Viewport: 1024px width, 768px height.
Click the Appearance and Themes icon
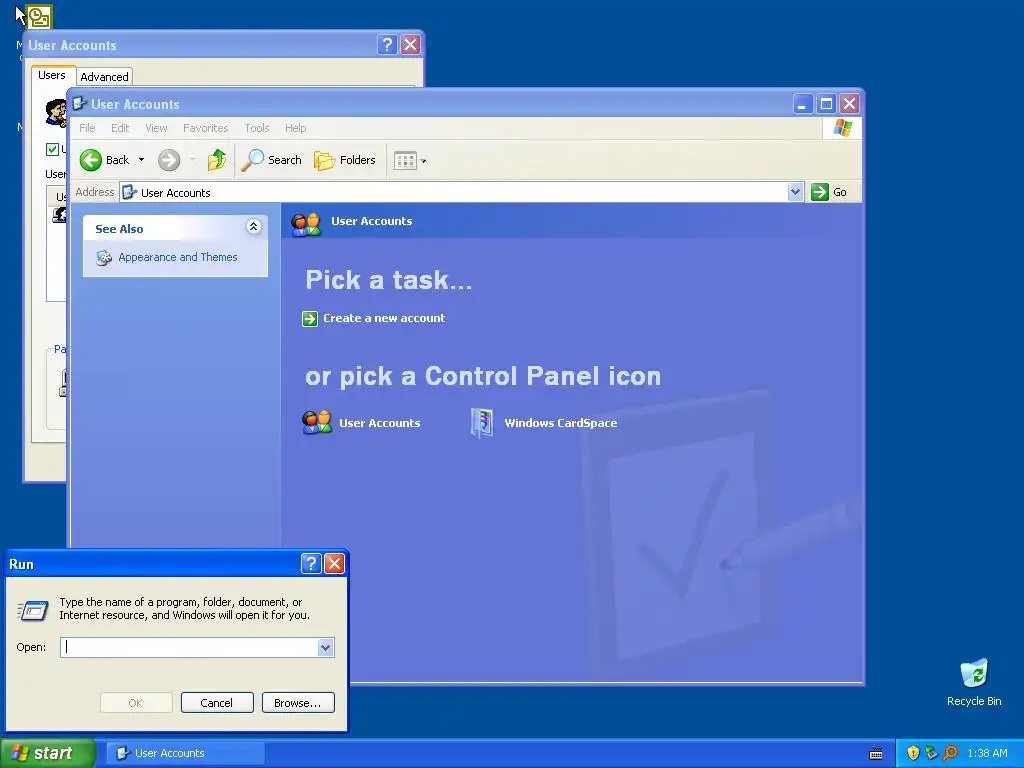(104, 257)
